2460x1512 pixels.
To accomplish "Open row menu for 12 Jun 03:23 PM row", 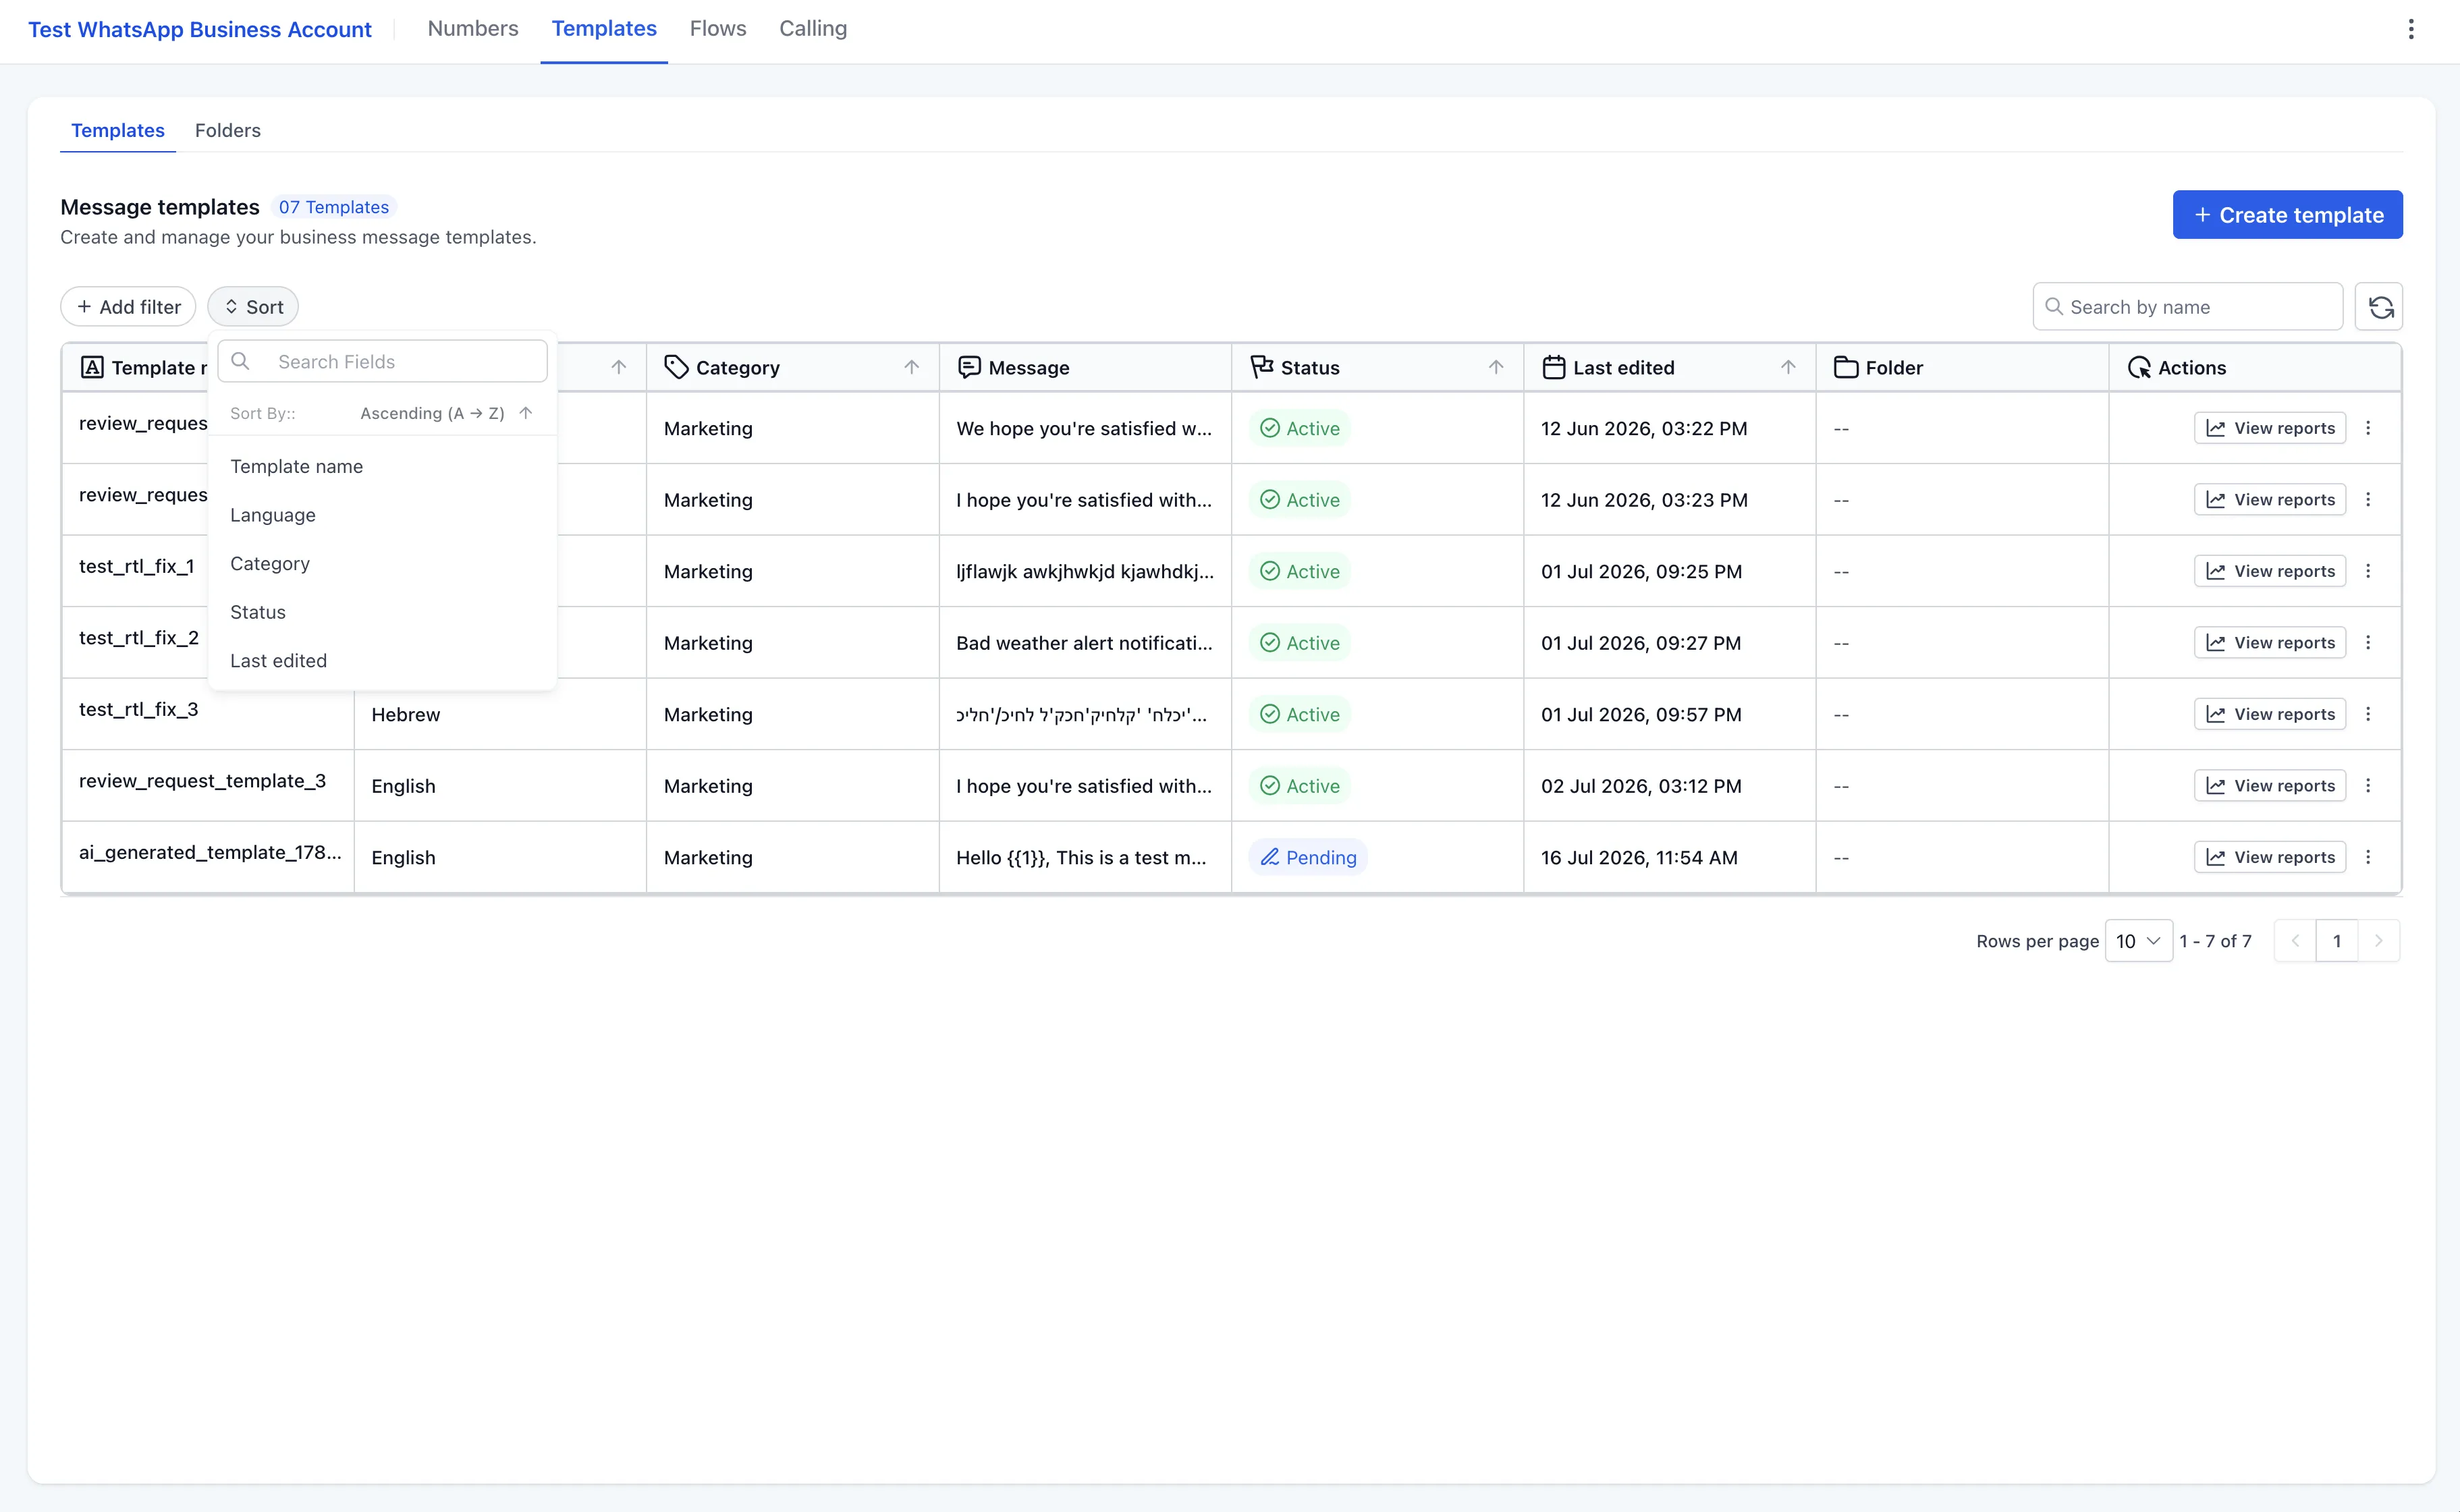I will coord(2368,500).
